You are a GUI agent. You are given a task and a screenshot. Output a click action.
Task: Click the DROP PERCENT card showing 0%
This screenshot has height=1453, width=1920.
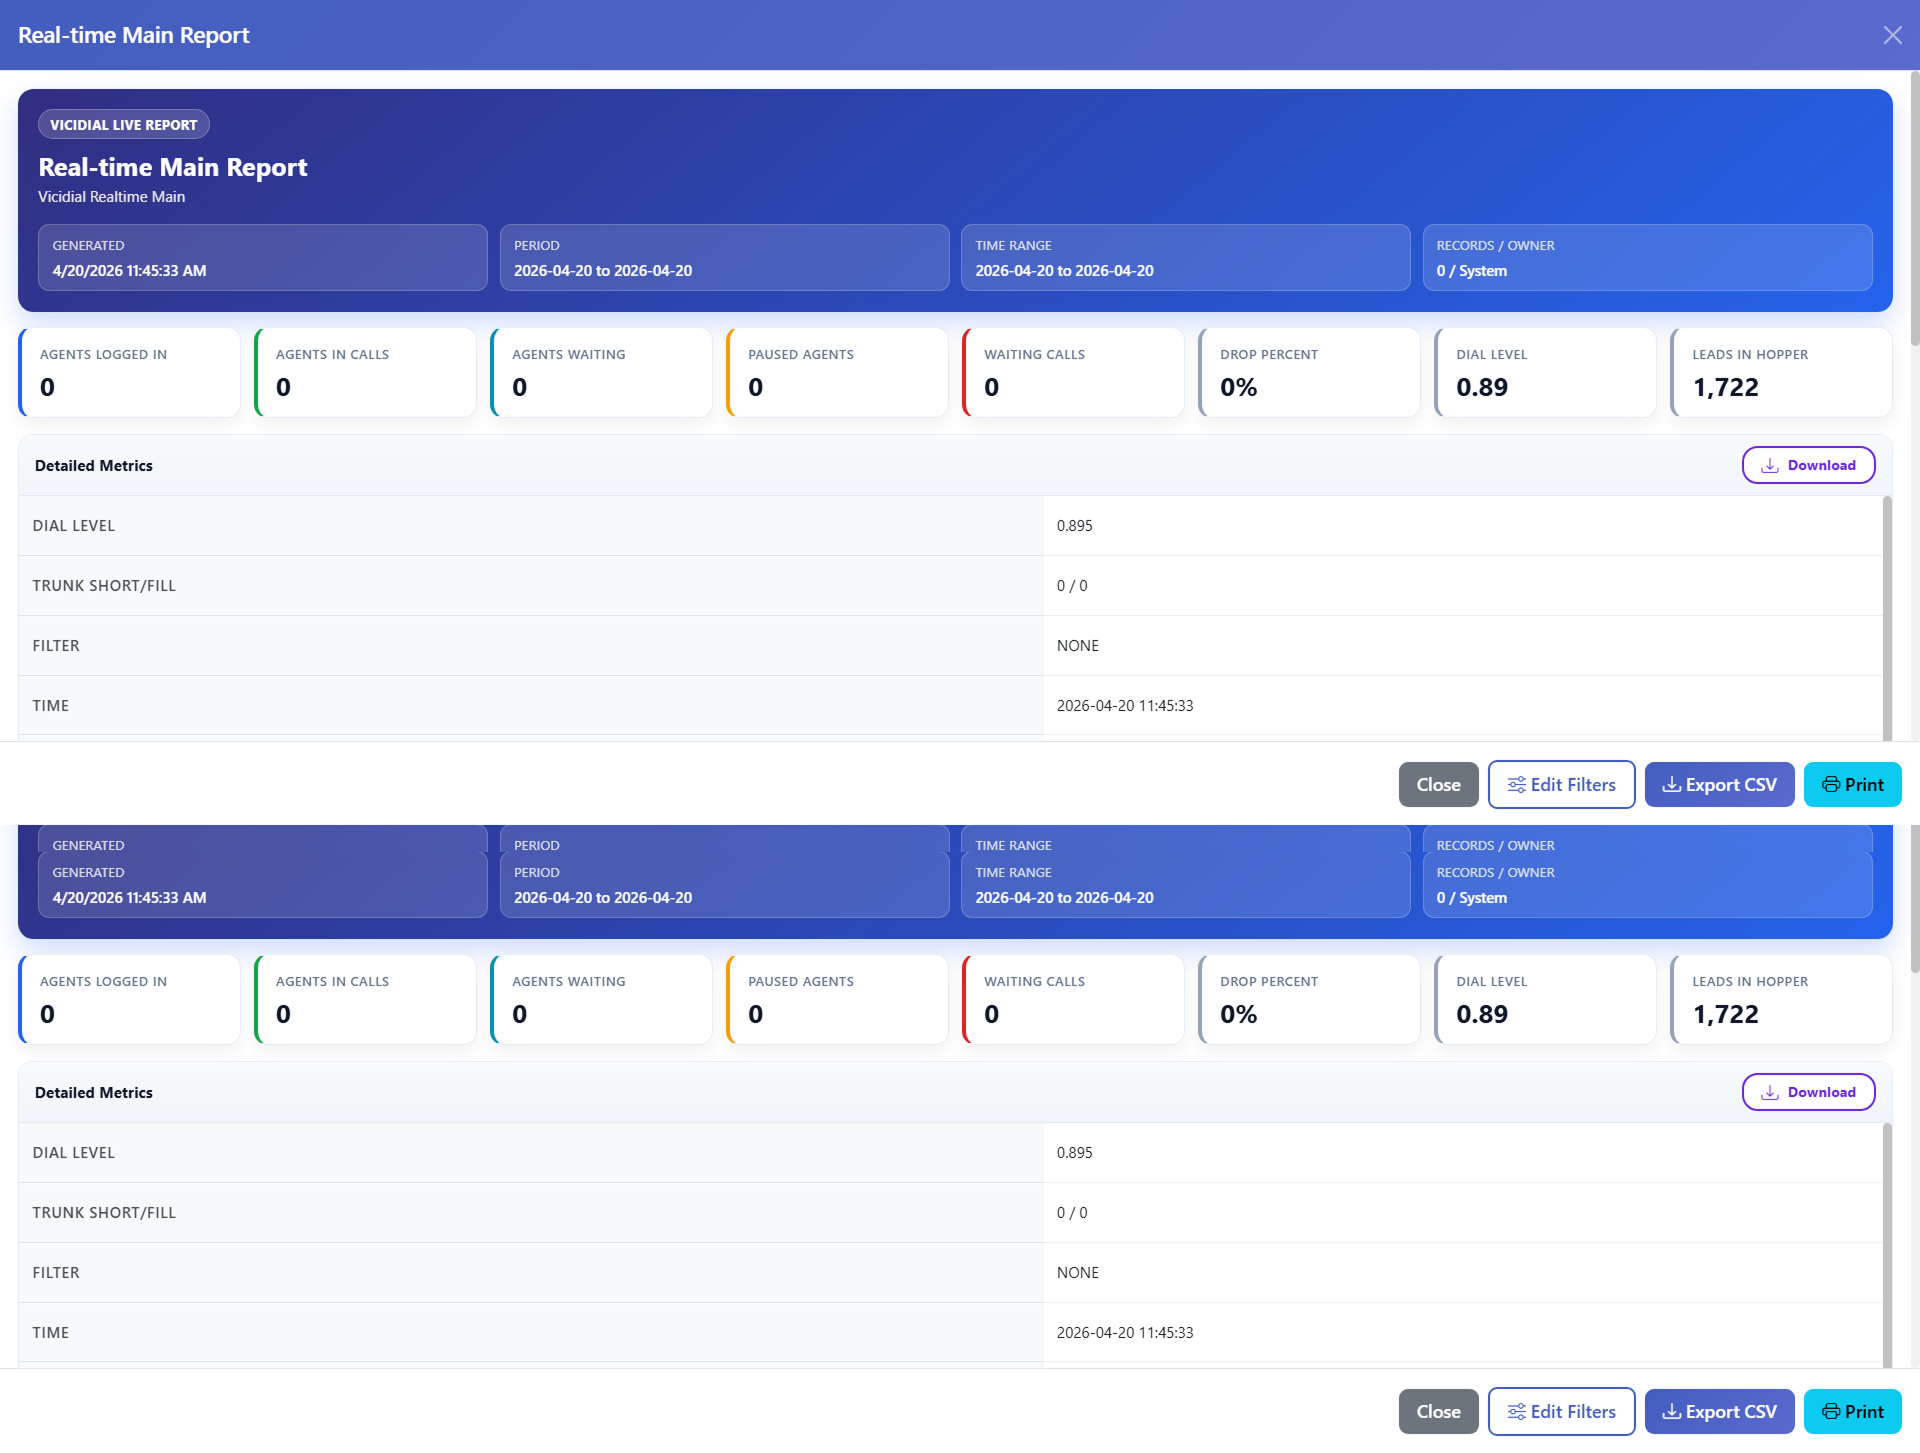1309,372
